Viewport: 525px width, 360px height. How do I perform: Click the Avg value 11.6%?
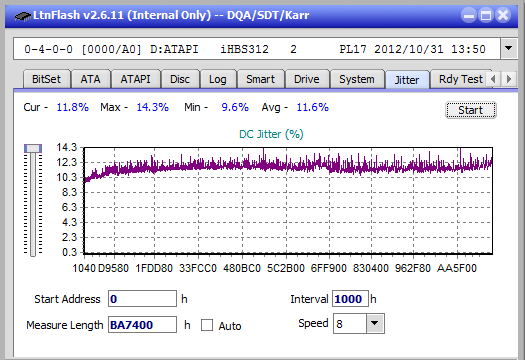(x=312, y=107)
